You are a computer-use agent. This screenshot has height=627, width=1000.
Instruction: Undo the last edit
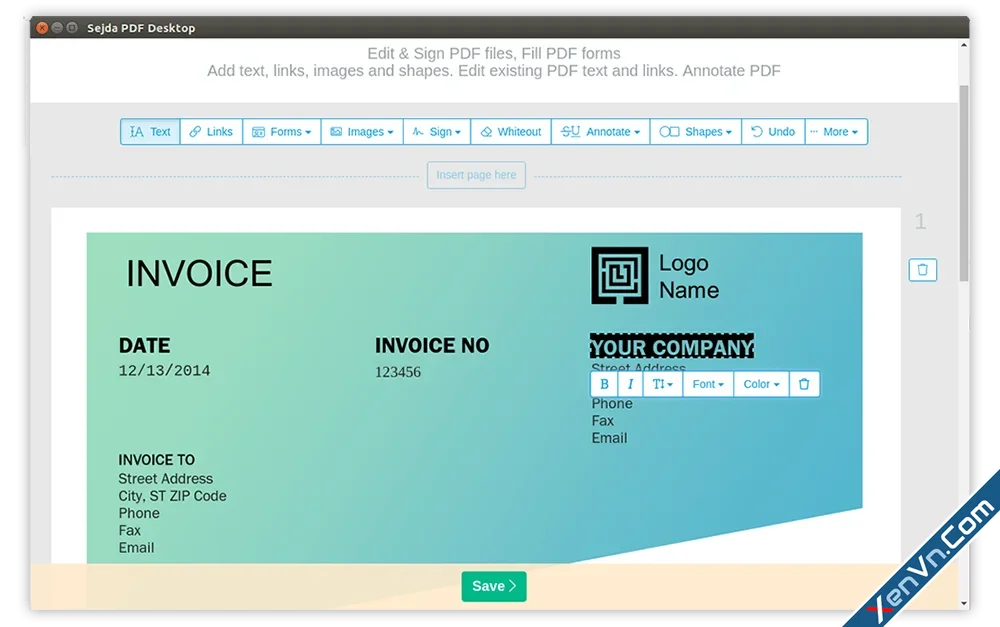pyautogui.click(x=773, y=131)
